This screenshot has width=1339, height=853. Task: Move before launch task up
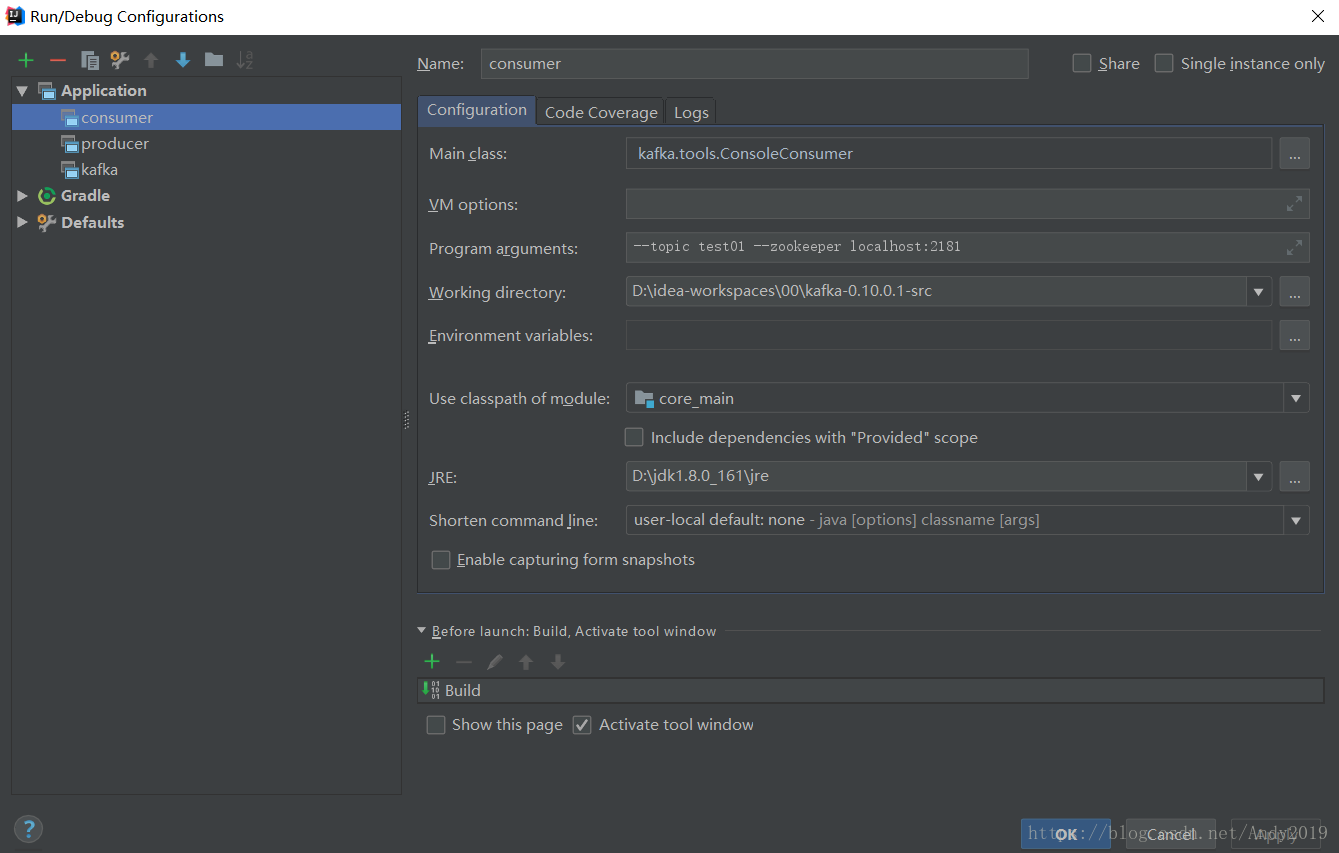click(526, 661)
